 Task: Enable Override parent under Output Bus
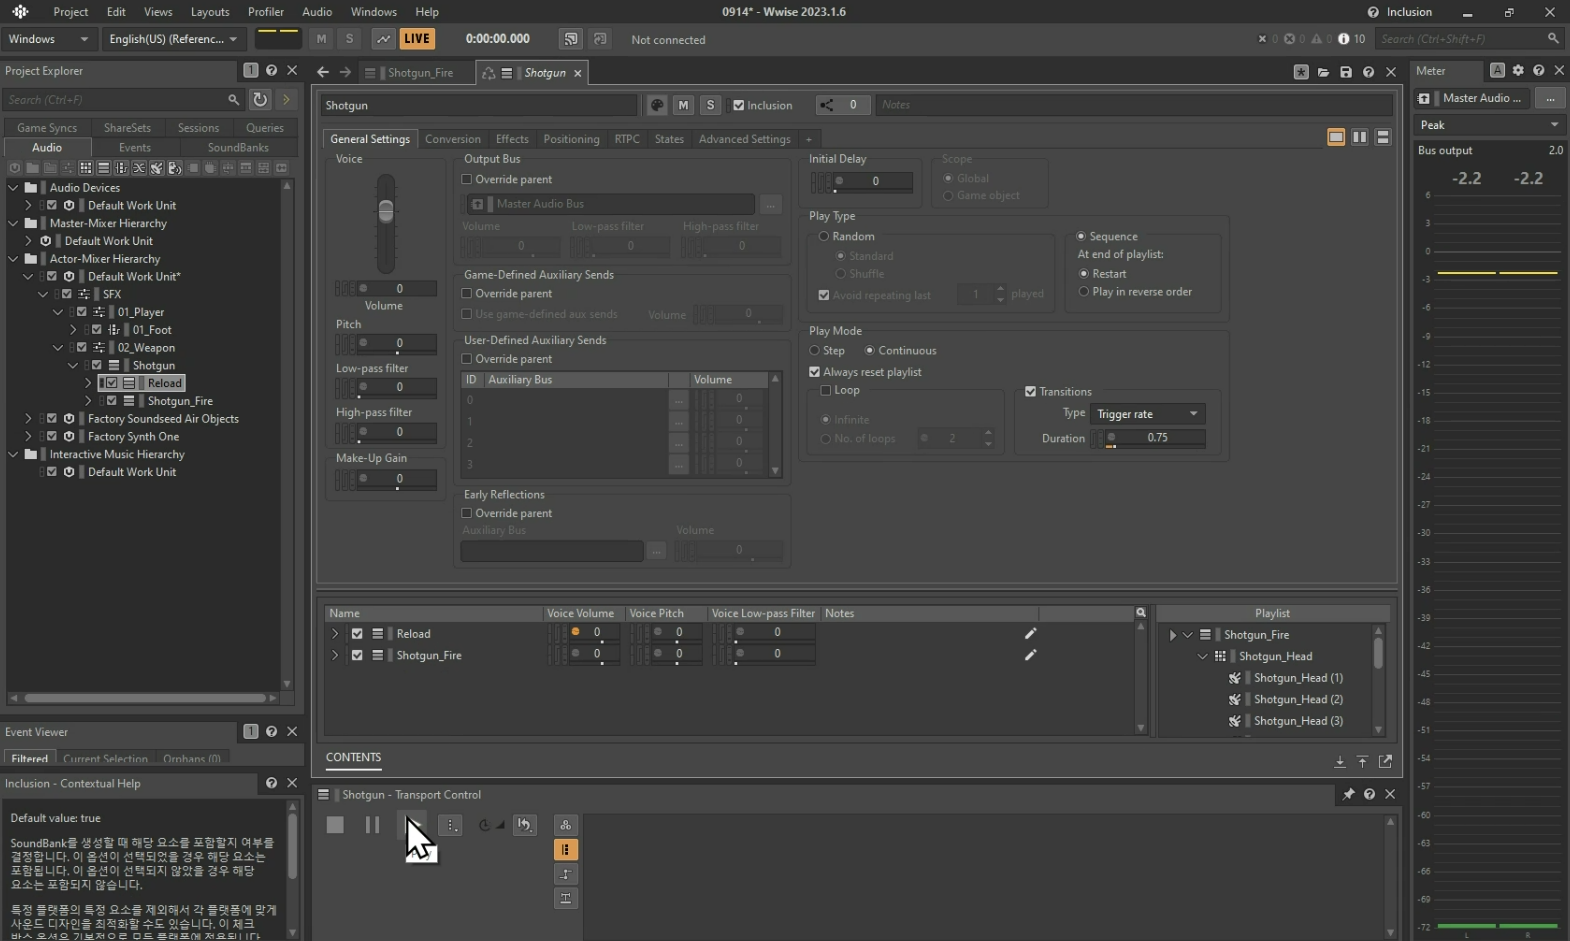[466, 179]
